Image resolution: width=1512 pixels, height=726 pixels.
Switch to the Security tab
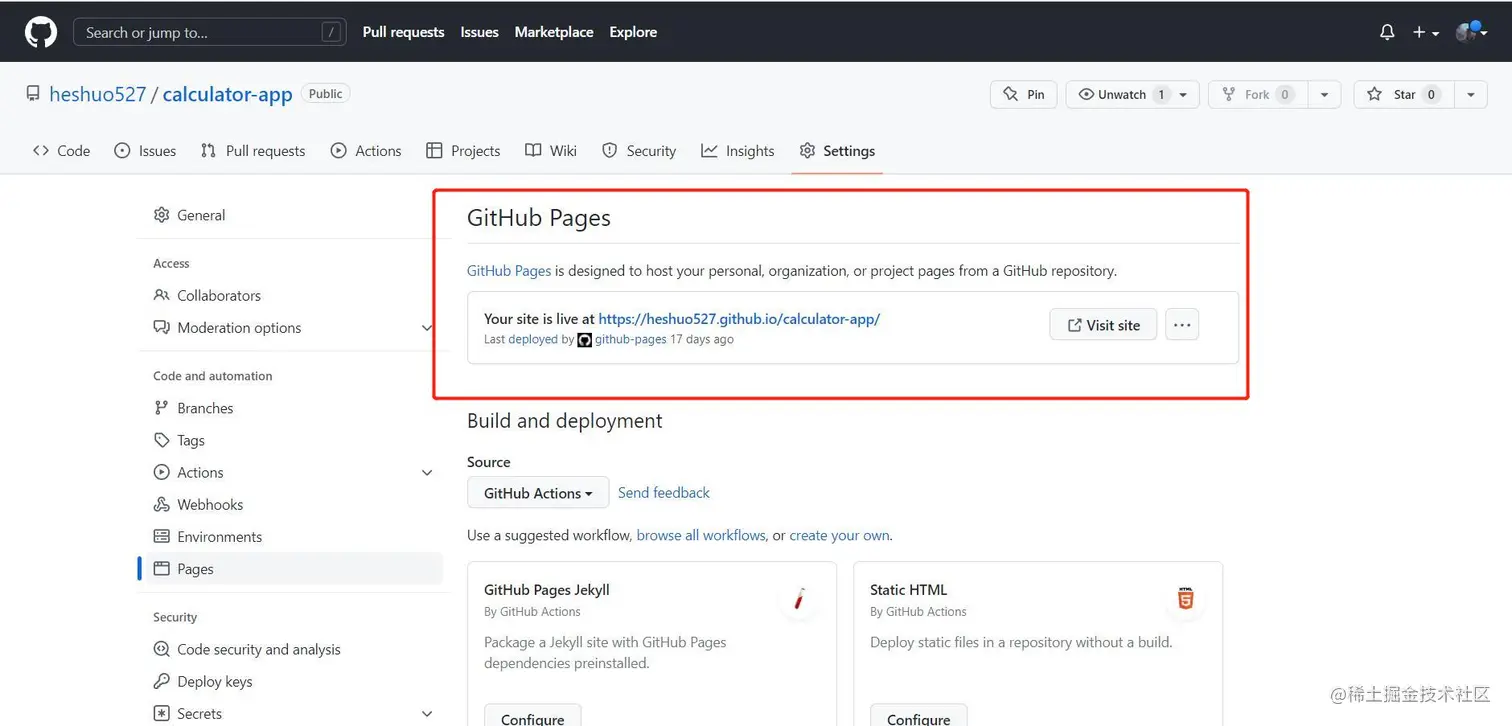point(639,151)
